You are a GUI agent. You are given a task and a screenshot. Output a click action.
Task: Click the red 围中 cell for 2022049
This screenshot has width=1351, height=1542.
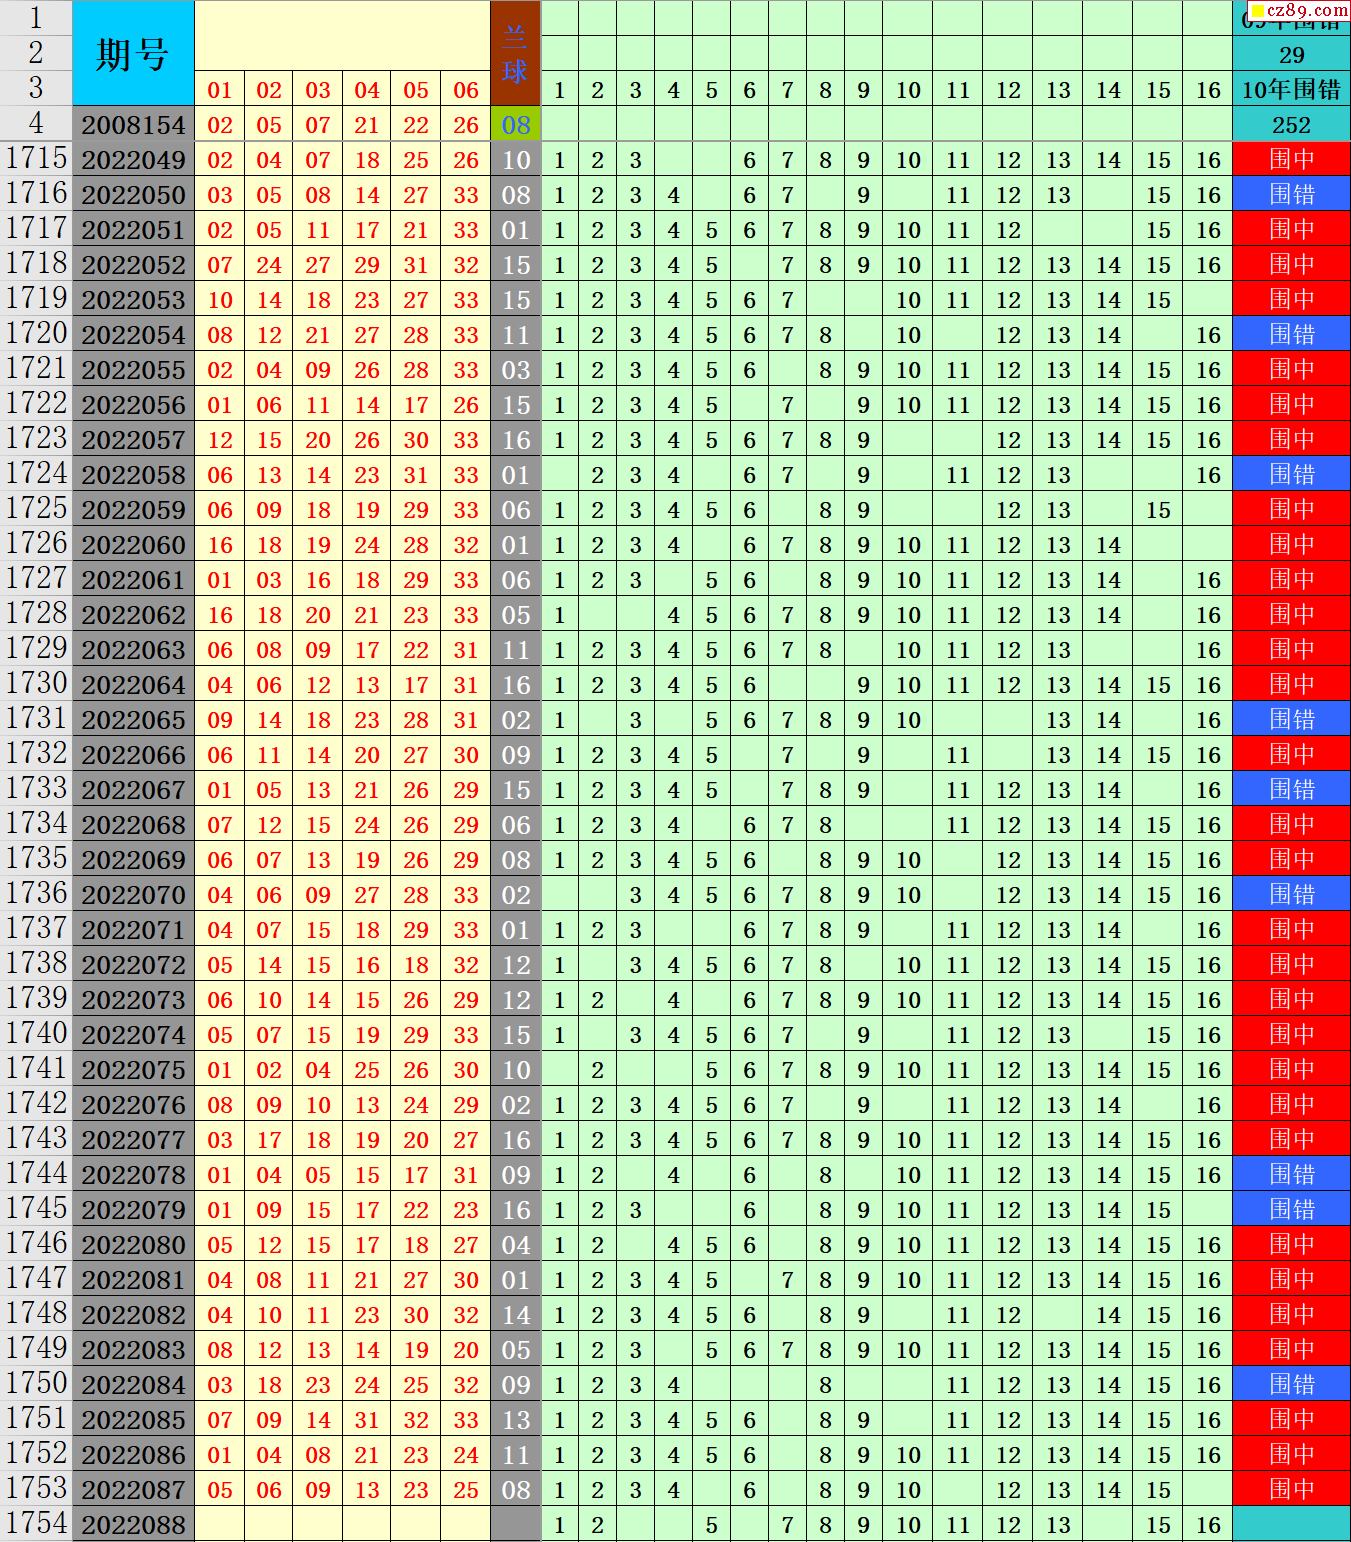(1291, 160)
